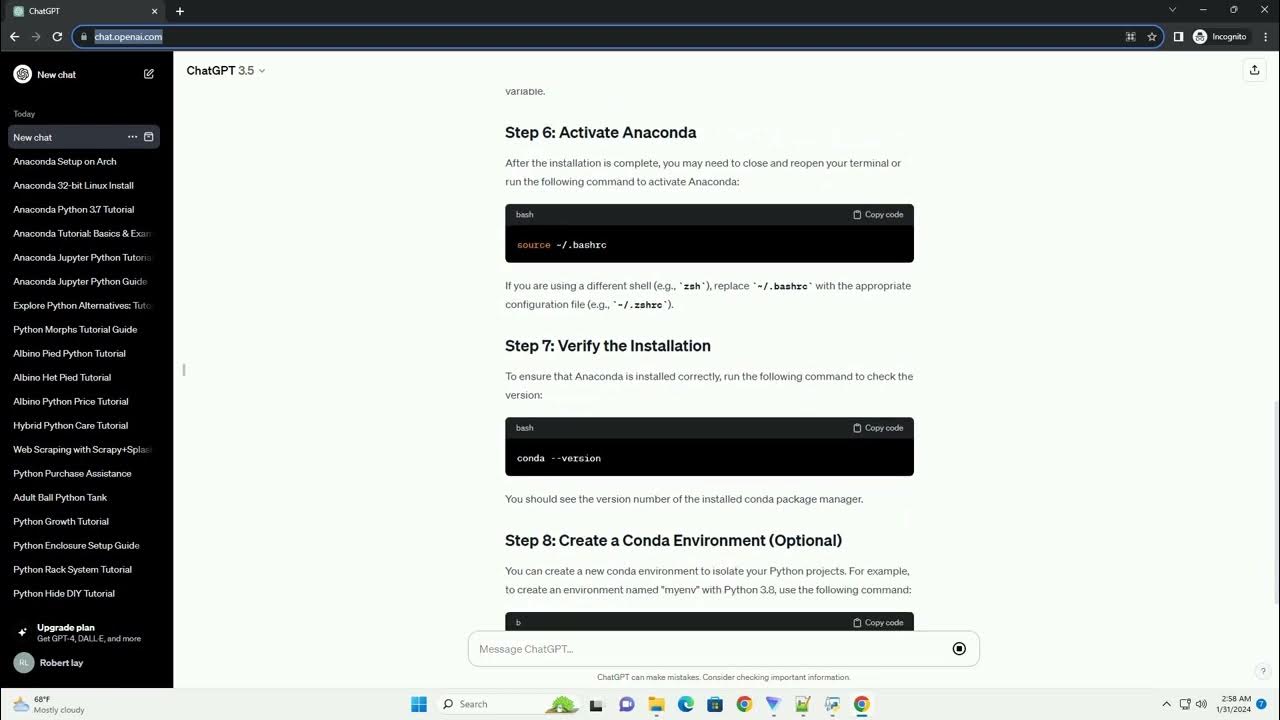Close the ChatGPT browser tab

click(x=156, y=11)
